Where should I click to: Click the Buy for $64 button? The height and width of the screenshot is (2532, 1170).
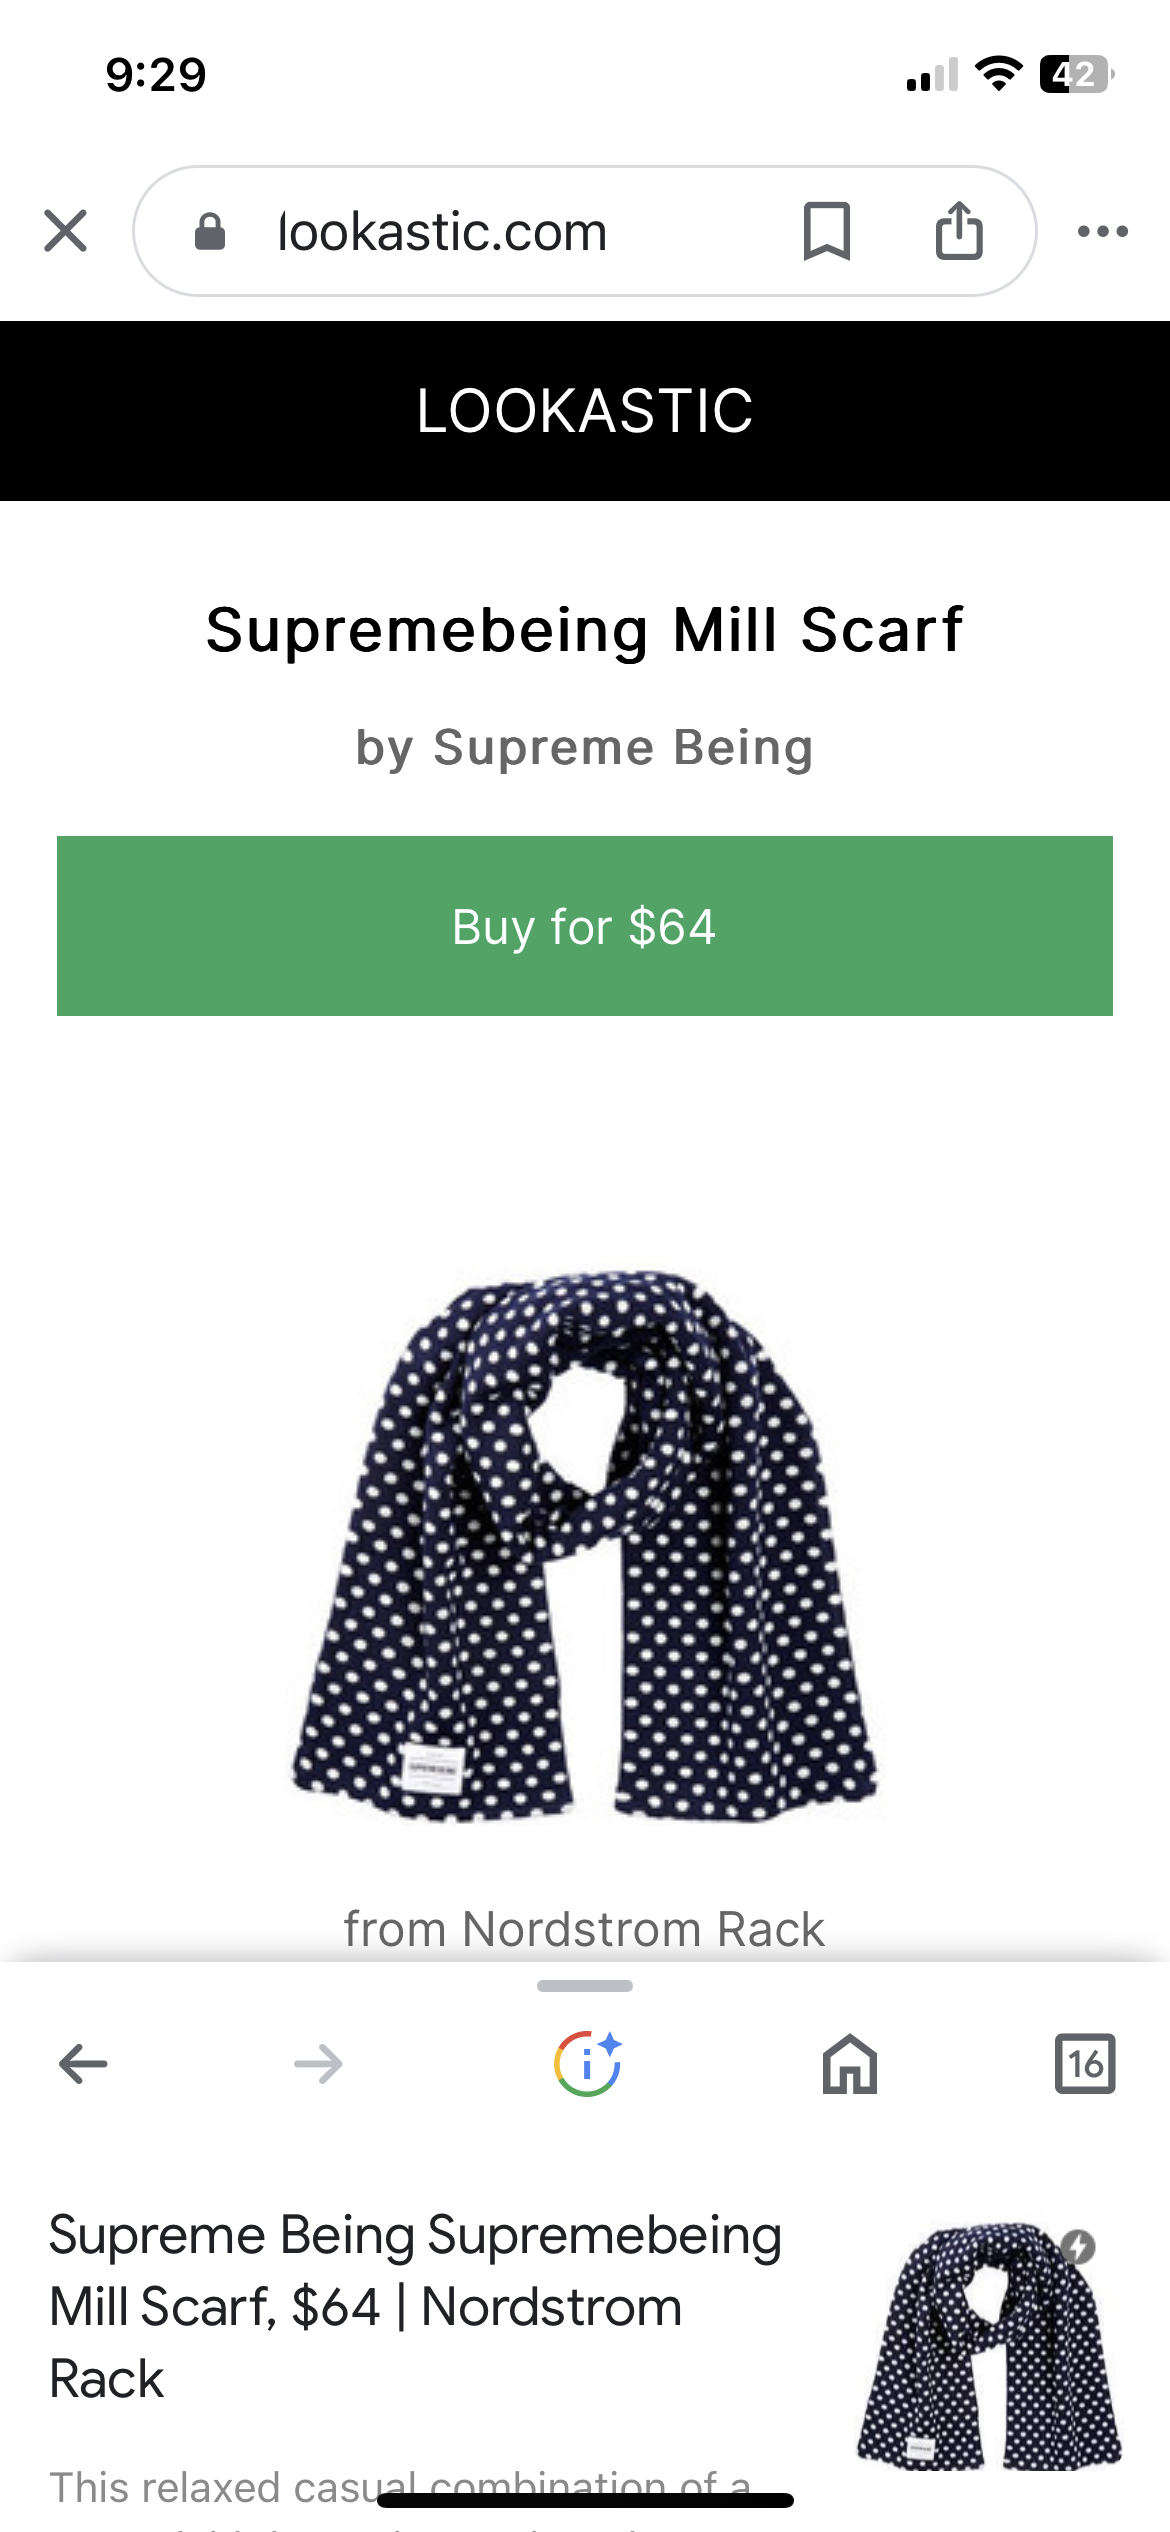[585, 926]
